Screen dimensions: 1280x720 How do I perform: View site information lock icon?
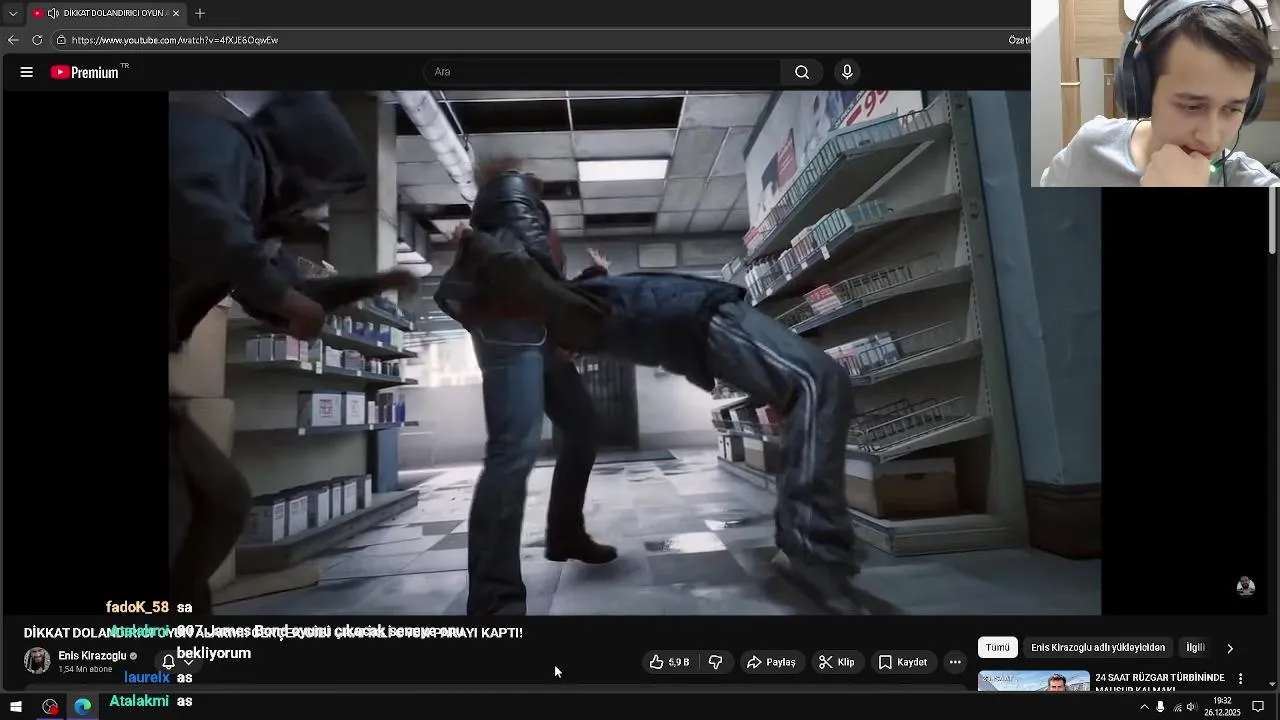click(61, 40)
